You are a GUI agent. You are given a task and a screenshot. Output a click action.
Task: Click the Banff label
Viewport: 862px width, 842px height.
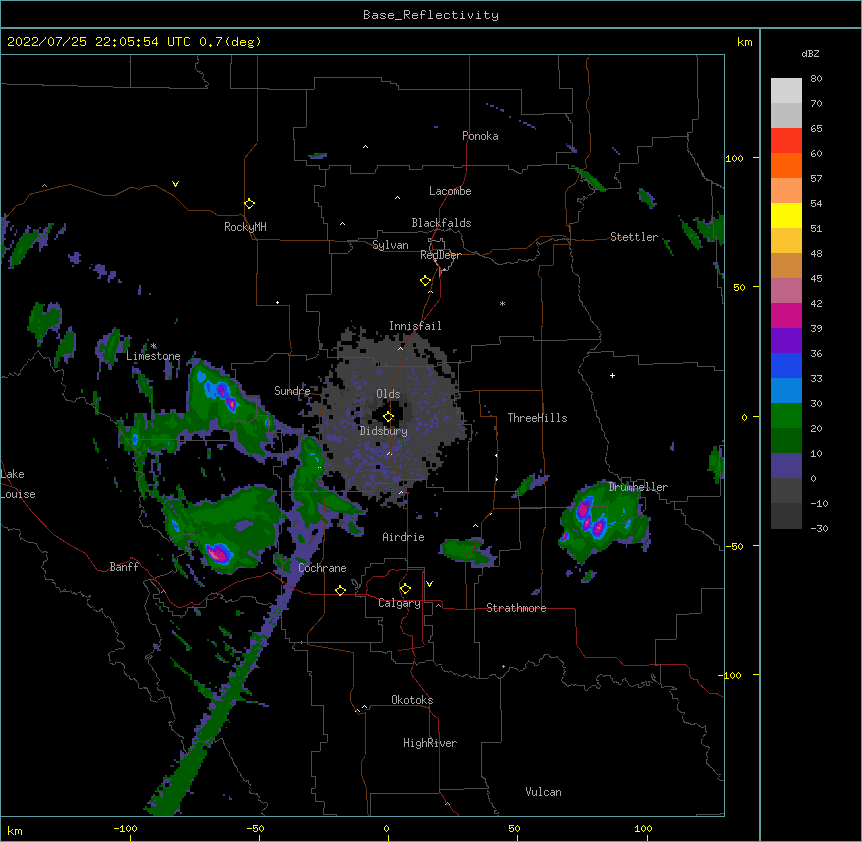coord(124,567)
